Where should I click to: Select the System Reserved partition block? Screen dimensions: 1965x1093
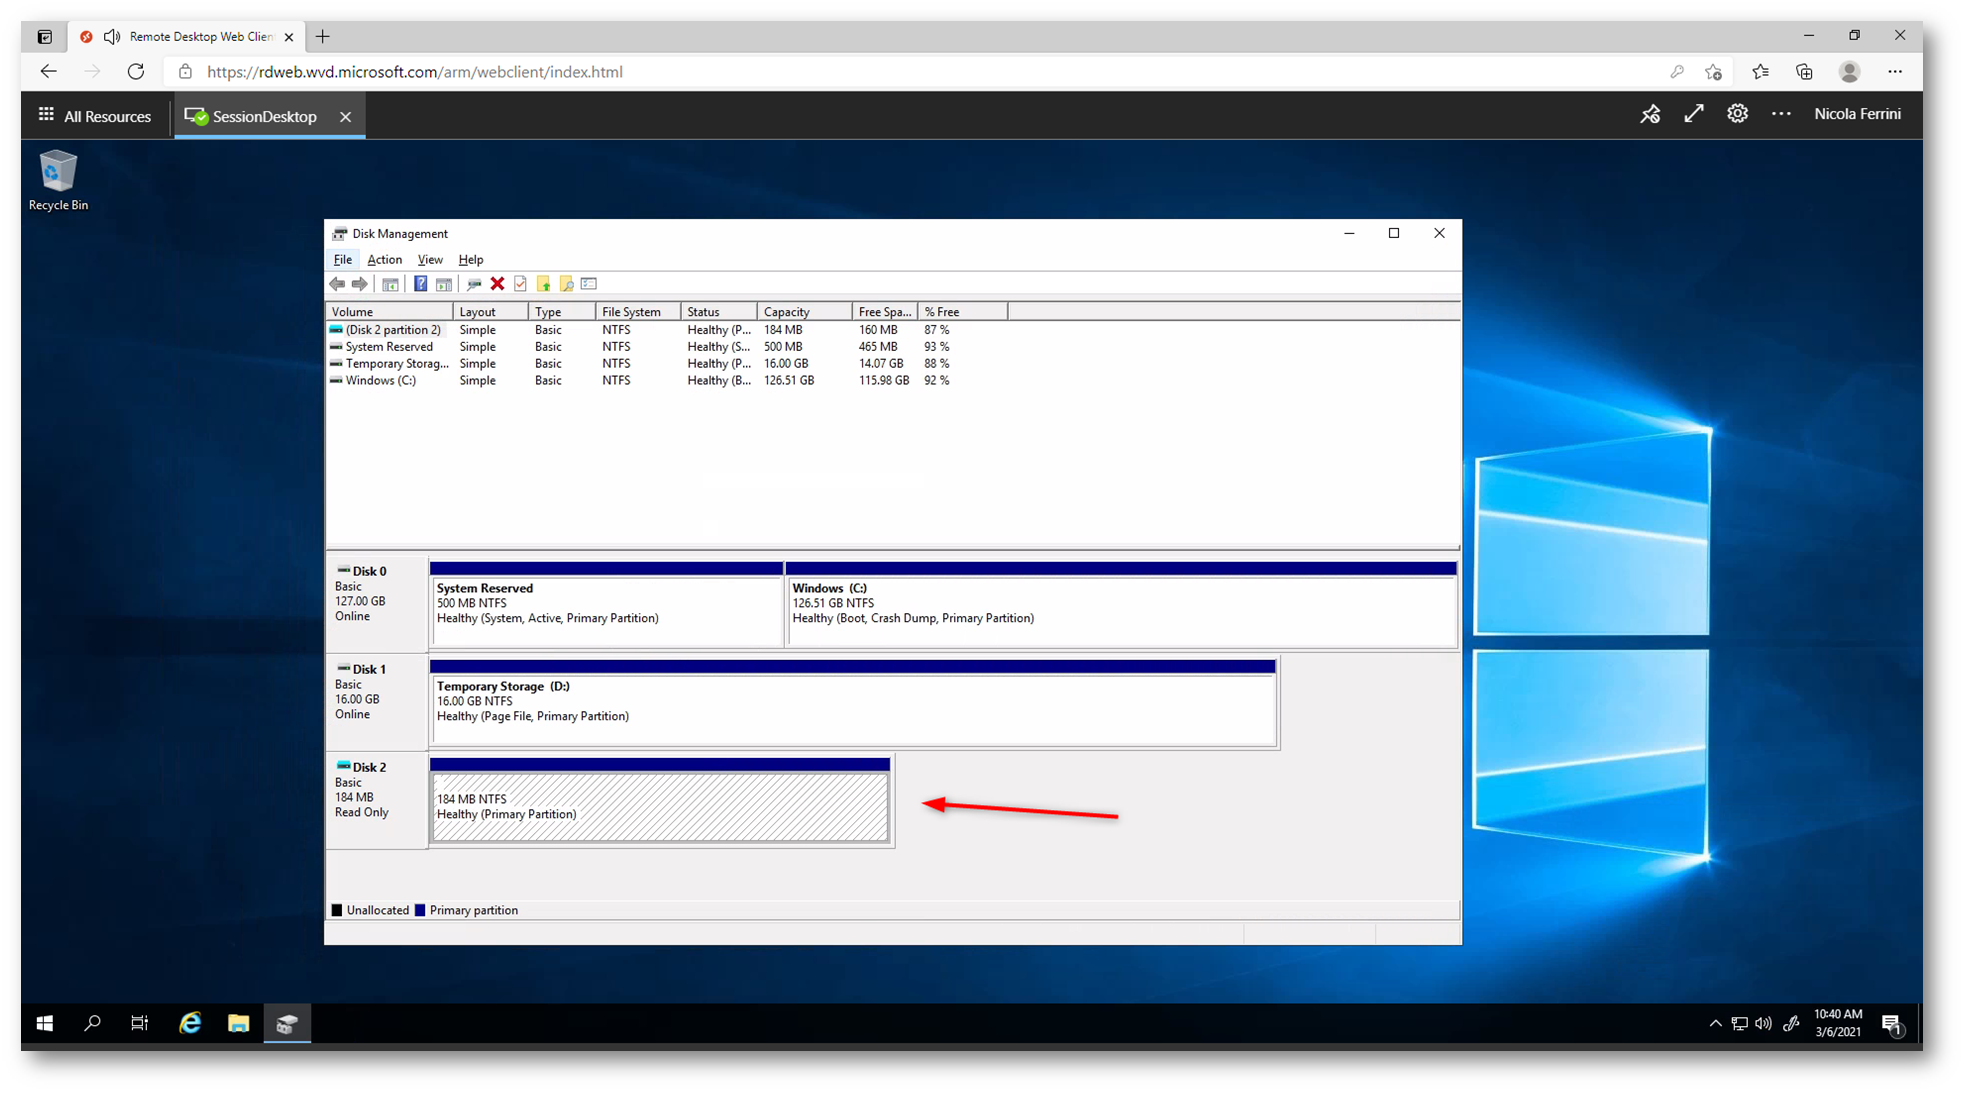pyautogui.click(x=606, y=604)
